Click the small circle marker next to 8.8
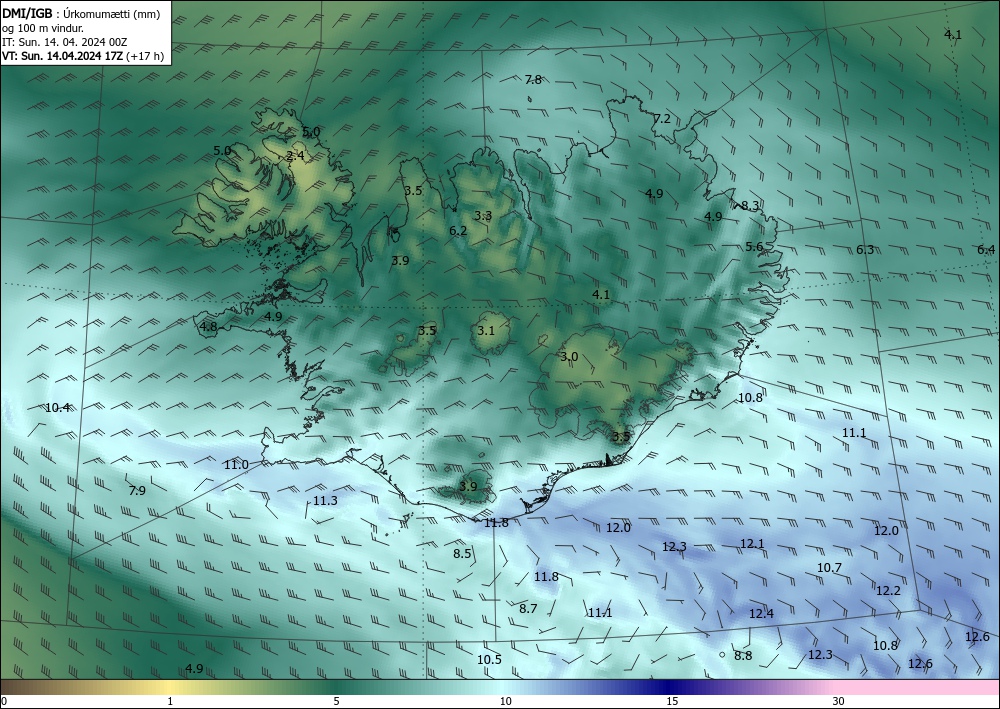Image resolution: width=1000 pixels, height=709 pixels. [722, 655]
